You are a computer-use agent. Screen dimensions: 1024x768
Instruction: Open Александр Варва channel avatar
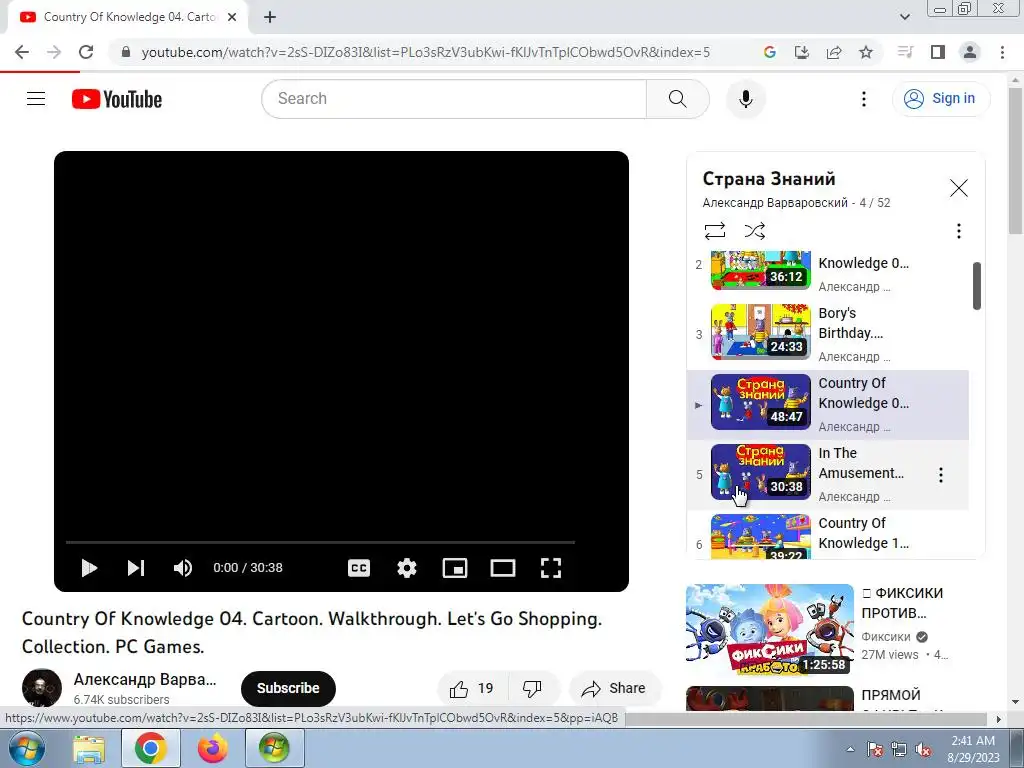tap(42, 688)
